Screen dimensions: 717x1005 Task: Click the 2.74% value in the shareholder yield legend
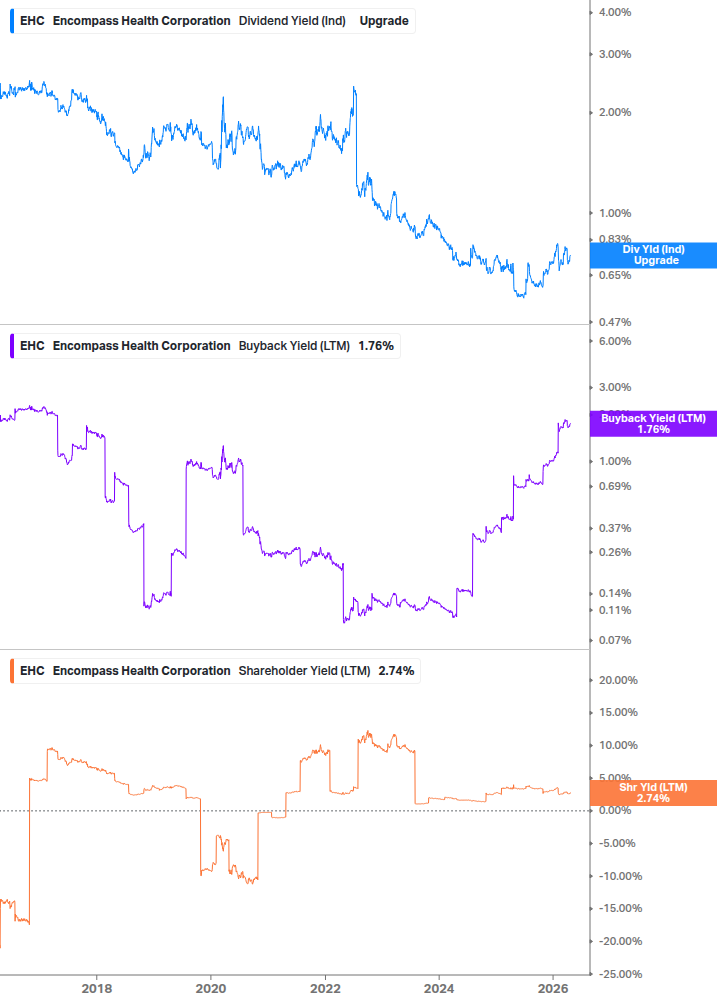[x=396, y=670]
